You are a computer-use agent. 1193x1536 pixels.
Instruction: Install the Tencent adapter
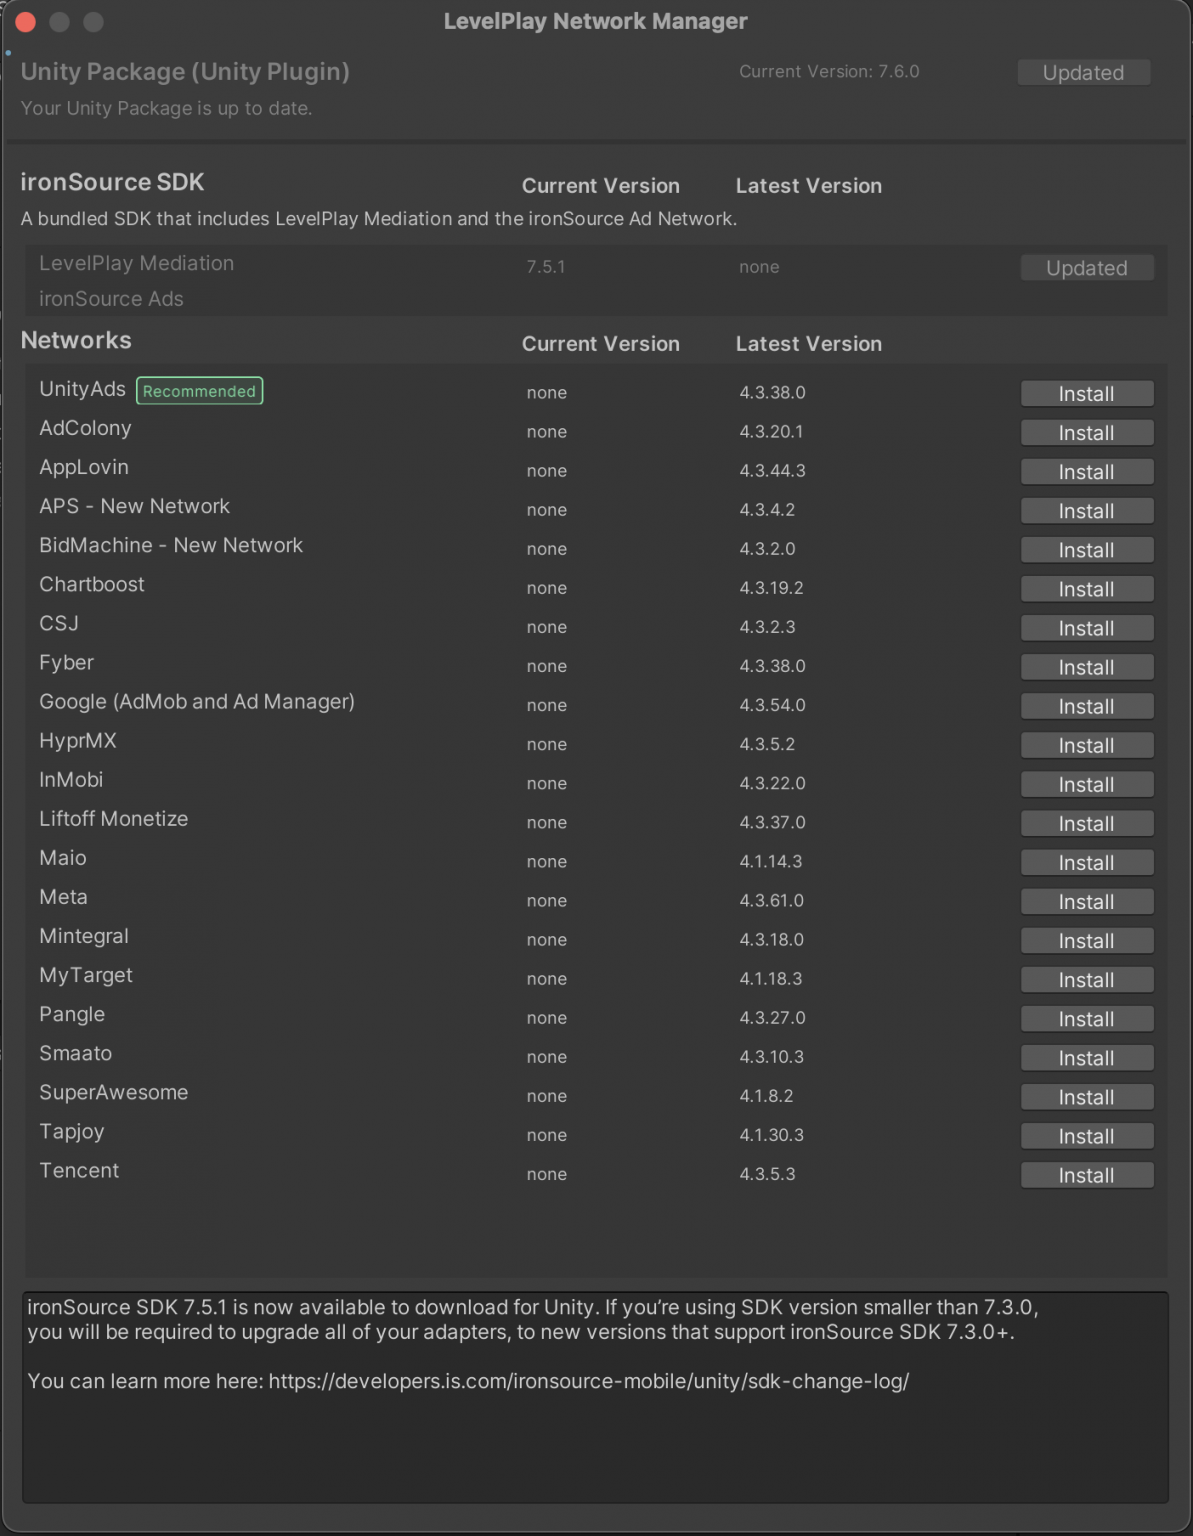(x=1086, y=1175)
